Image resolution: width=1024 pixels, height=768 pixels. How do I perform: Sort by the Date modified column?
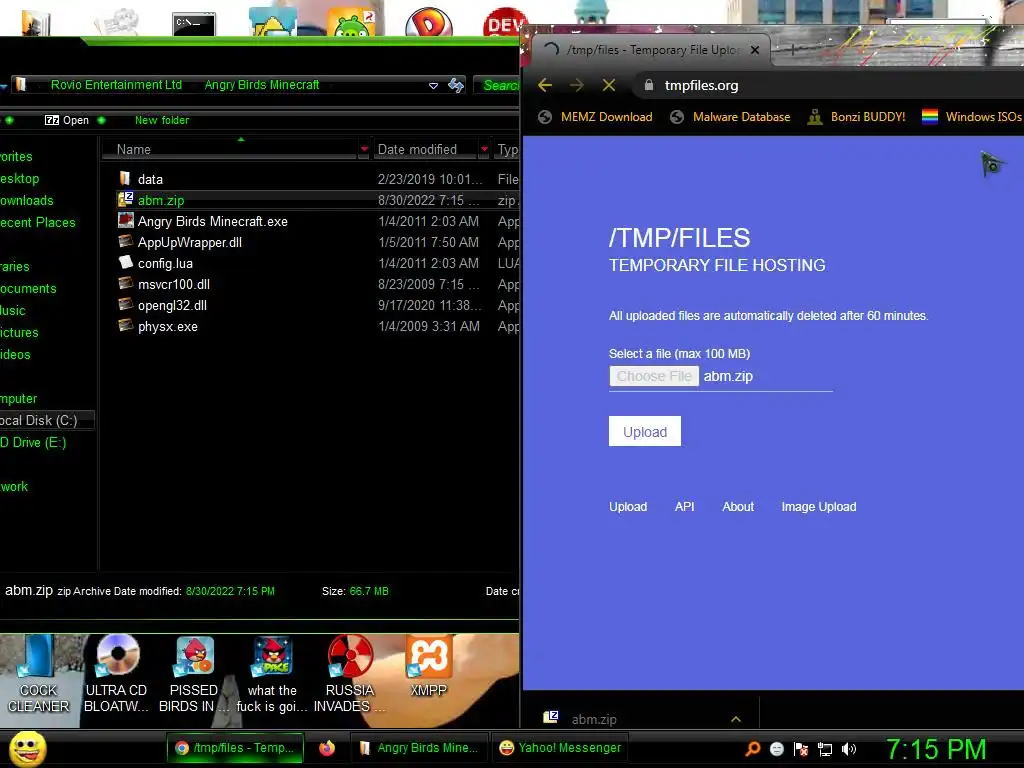[424, 150]
